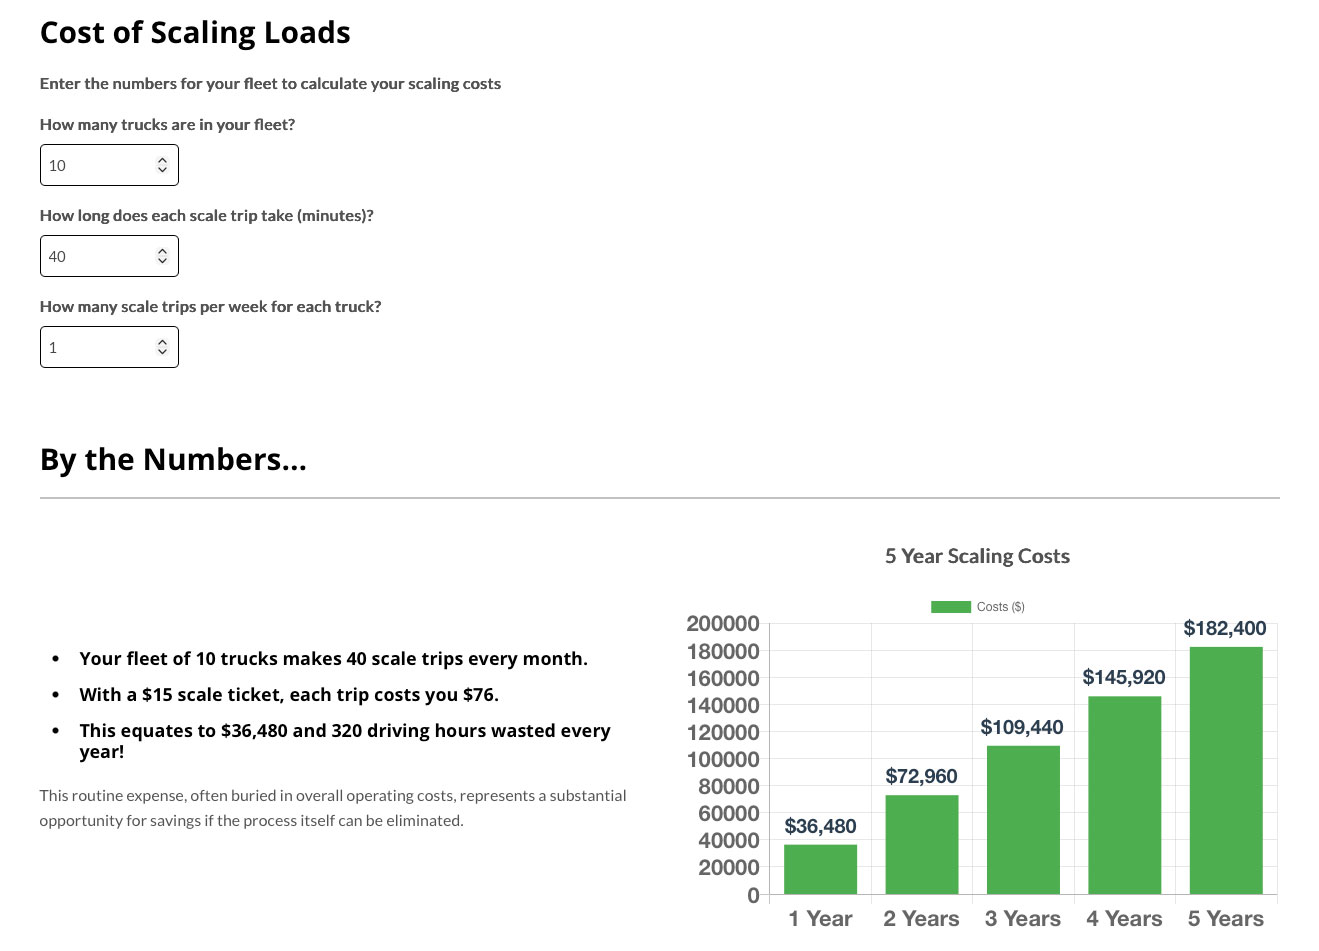The image size is (1319, 951).
Task: Increment scale trip minutes using up arrow
Action: [x=162, y=252]
